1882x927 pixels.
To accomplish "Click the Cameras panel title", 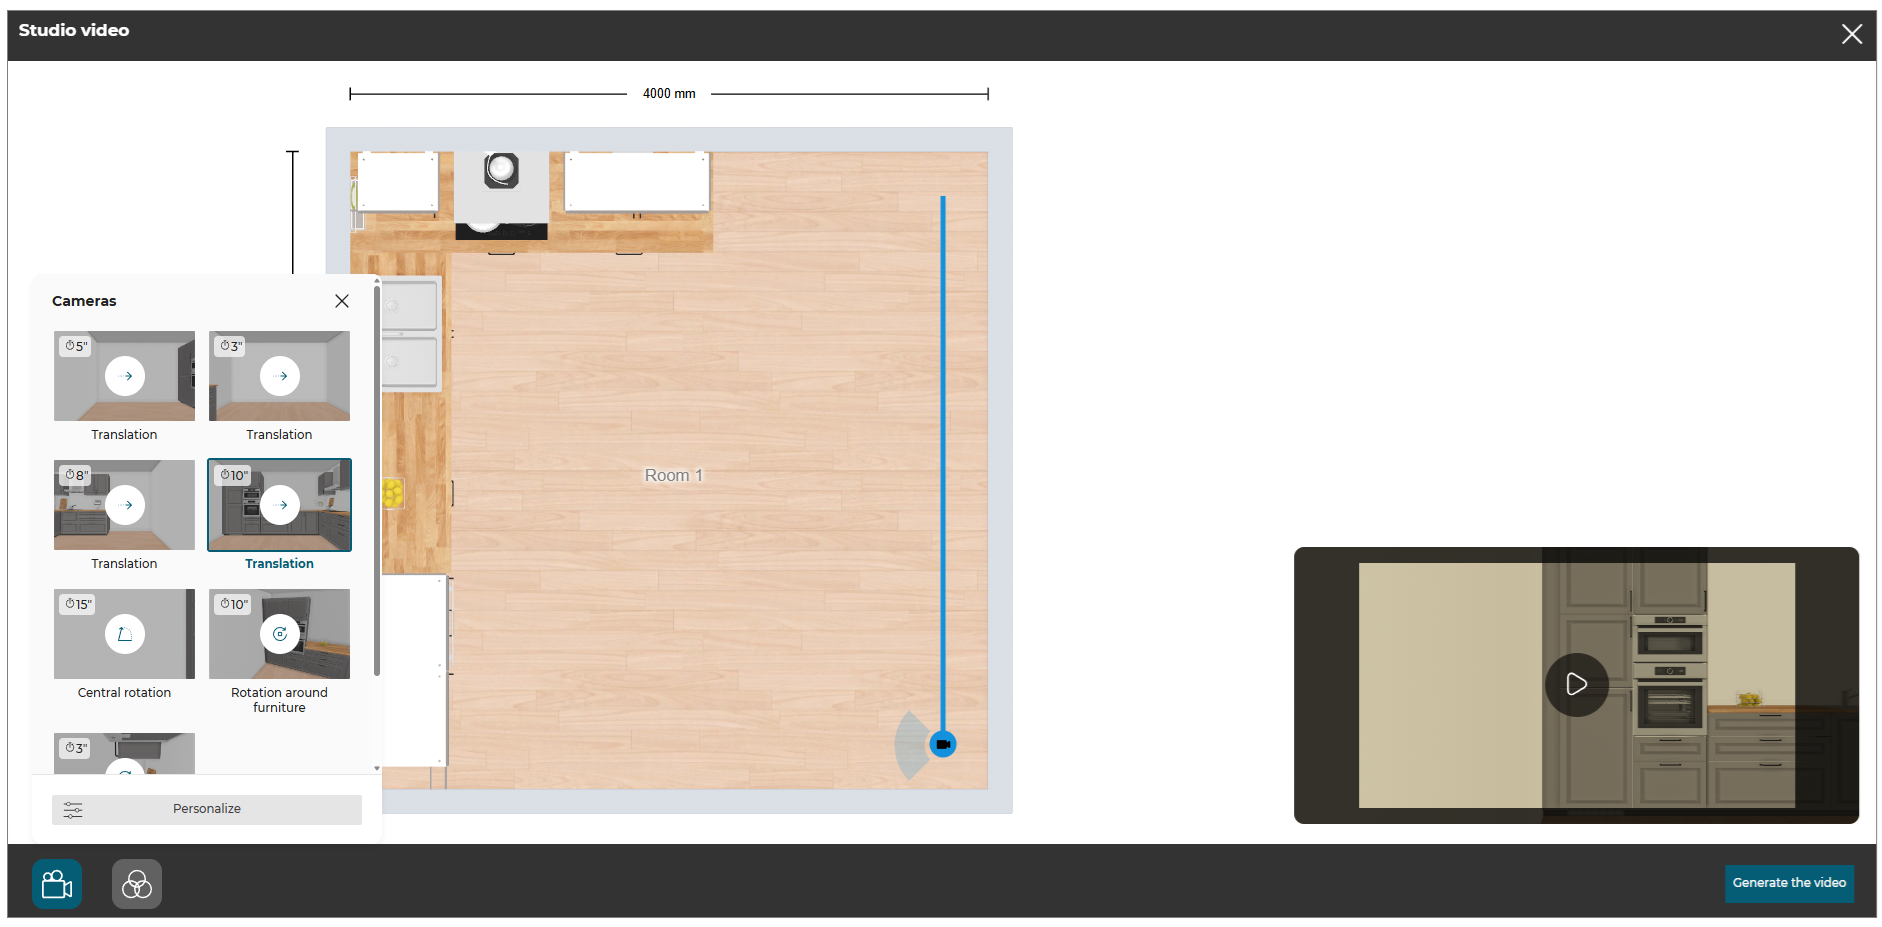I will [x=84, y=301].
